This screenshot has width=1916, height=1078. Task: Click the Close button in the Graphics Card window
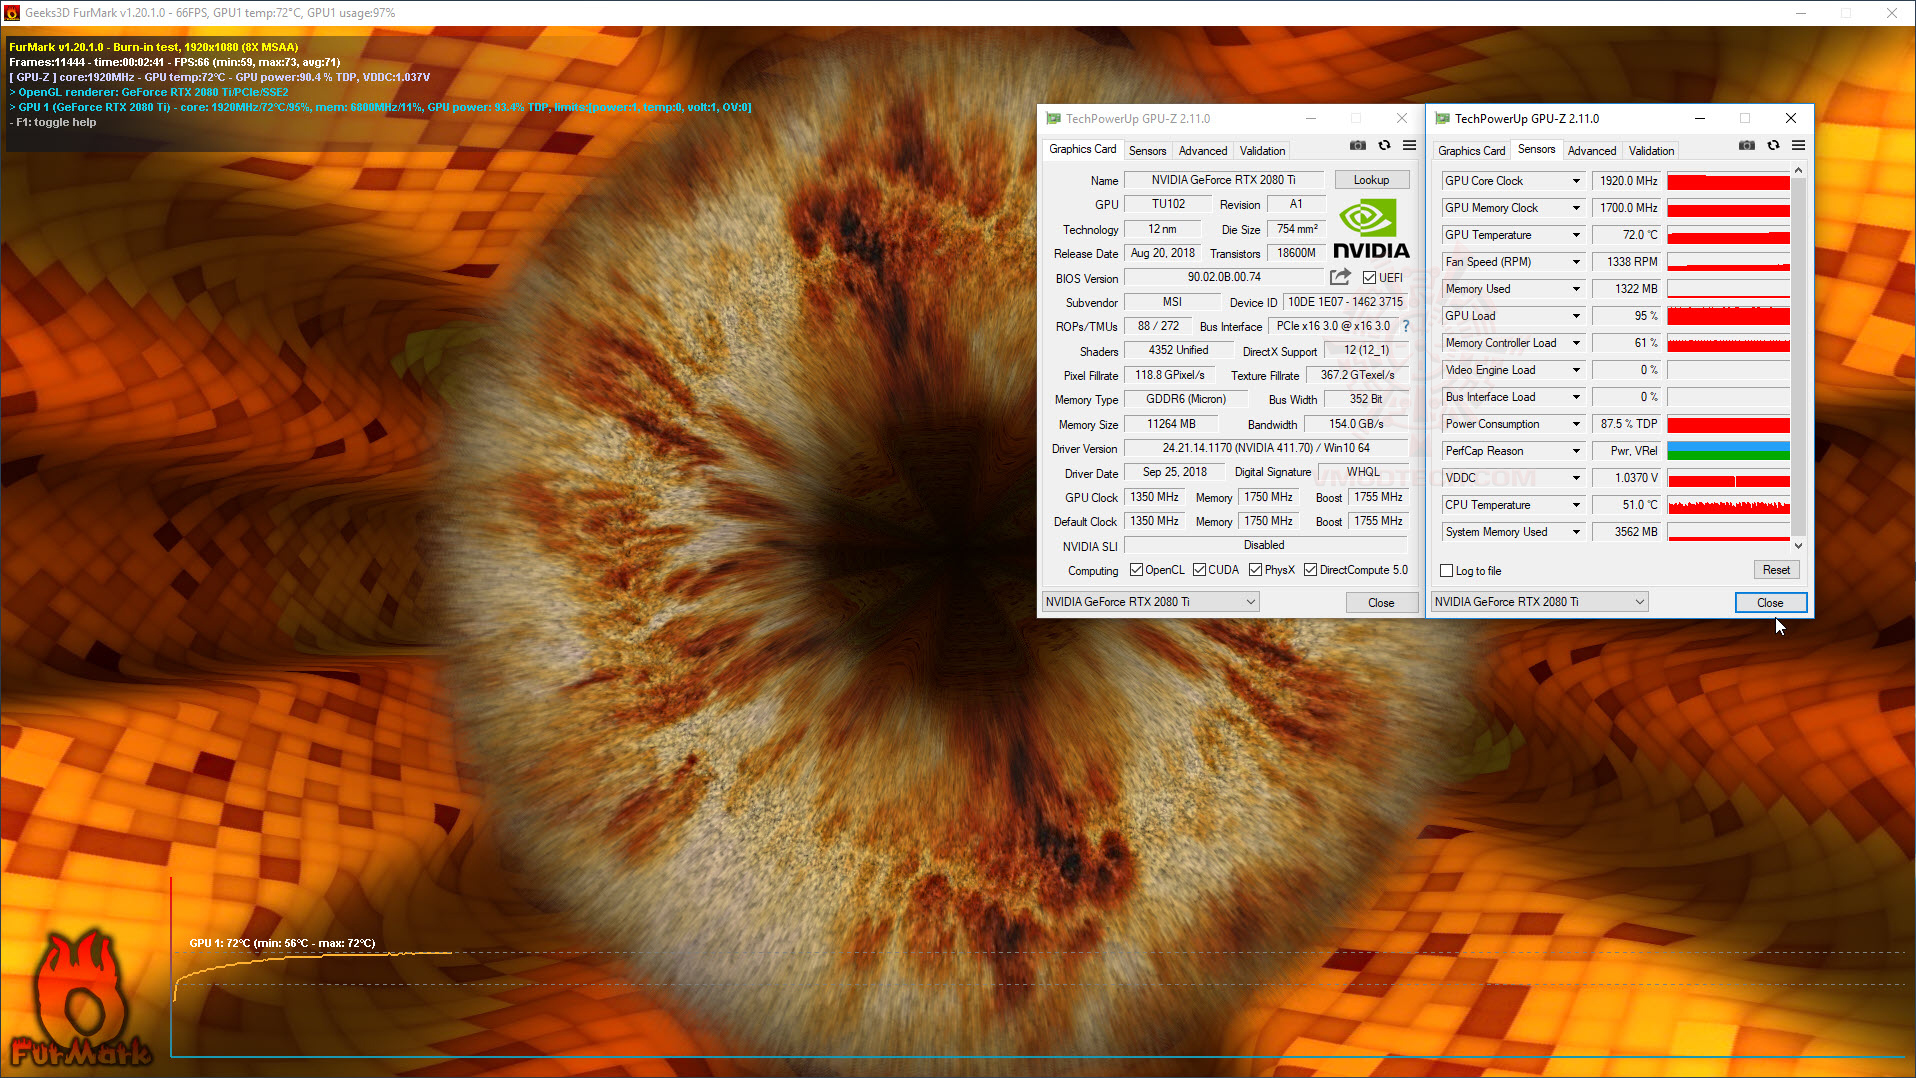[1381, 603]
